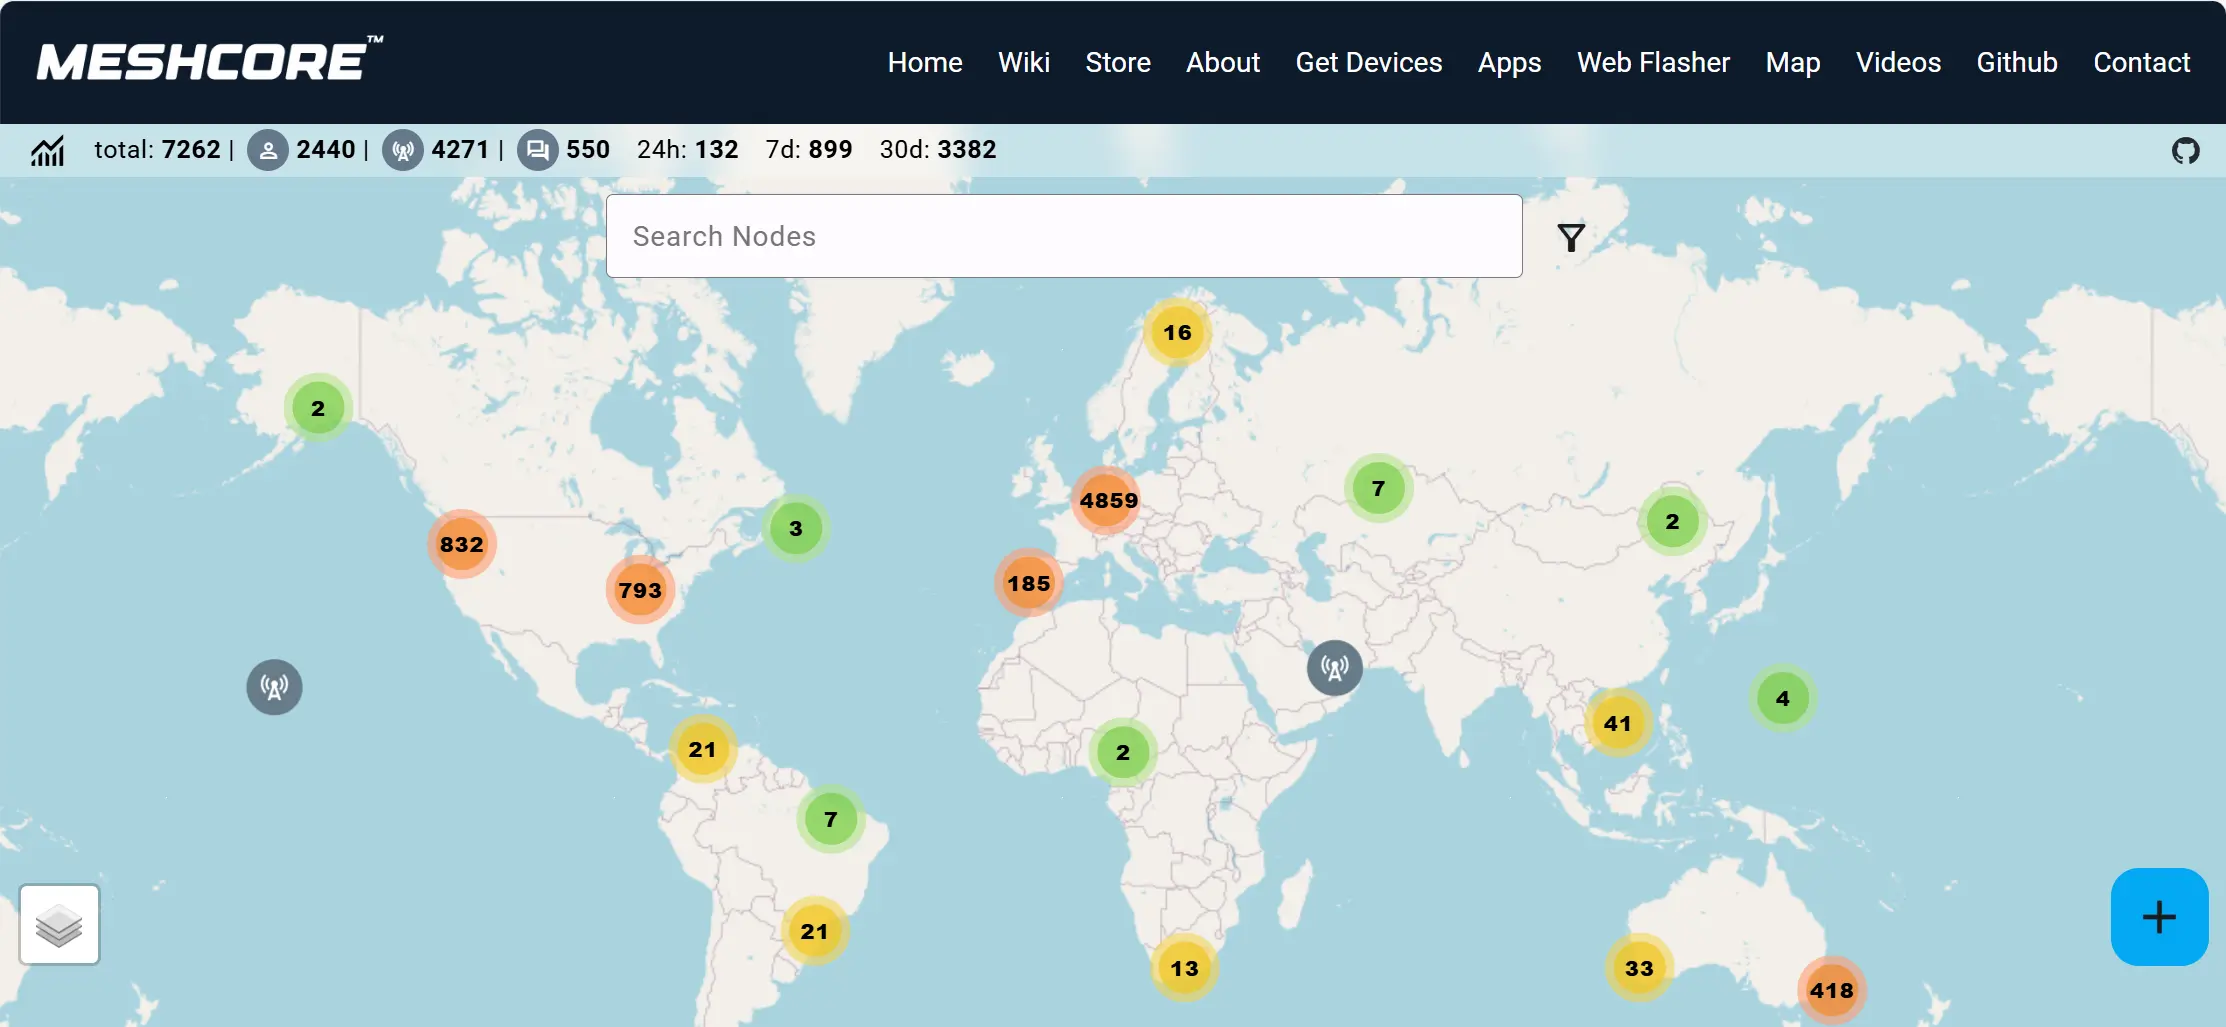This screenshot has height=1027, width=2226.
Task: Open the node filter funnel
Action: click(x=1571, y=238)
